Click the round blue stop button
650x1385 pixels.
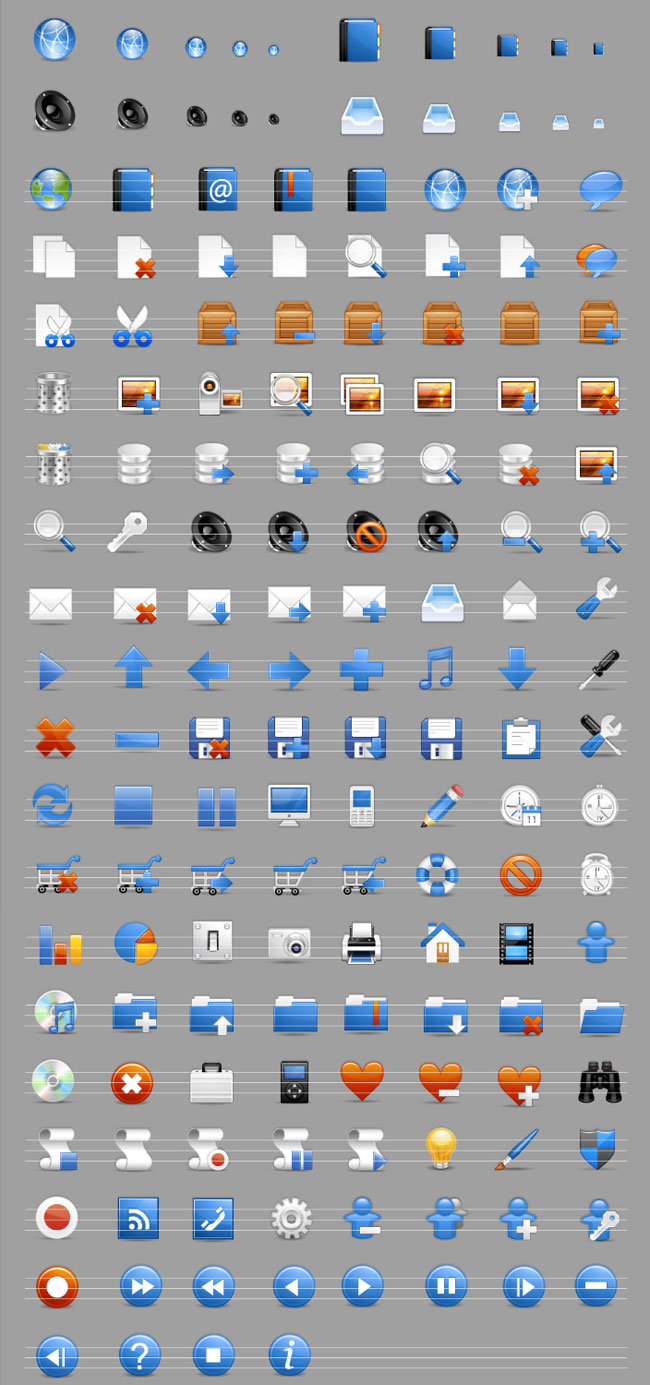[x=213, y=1355]
